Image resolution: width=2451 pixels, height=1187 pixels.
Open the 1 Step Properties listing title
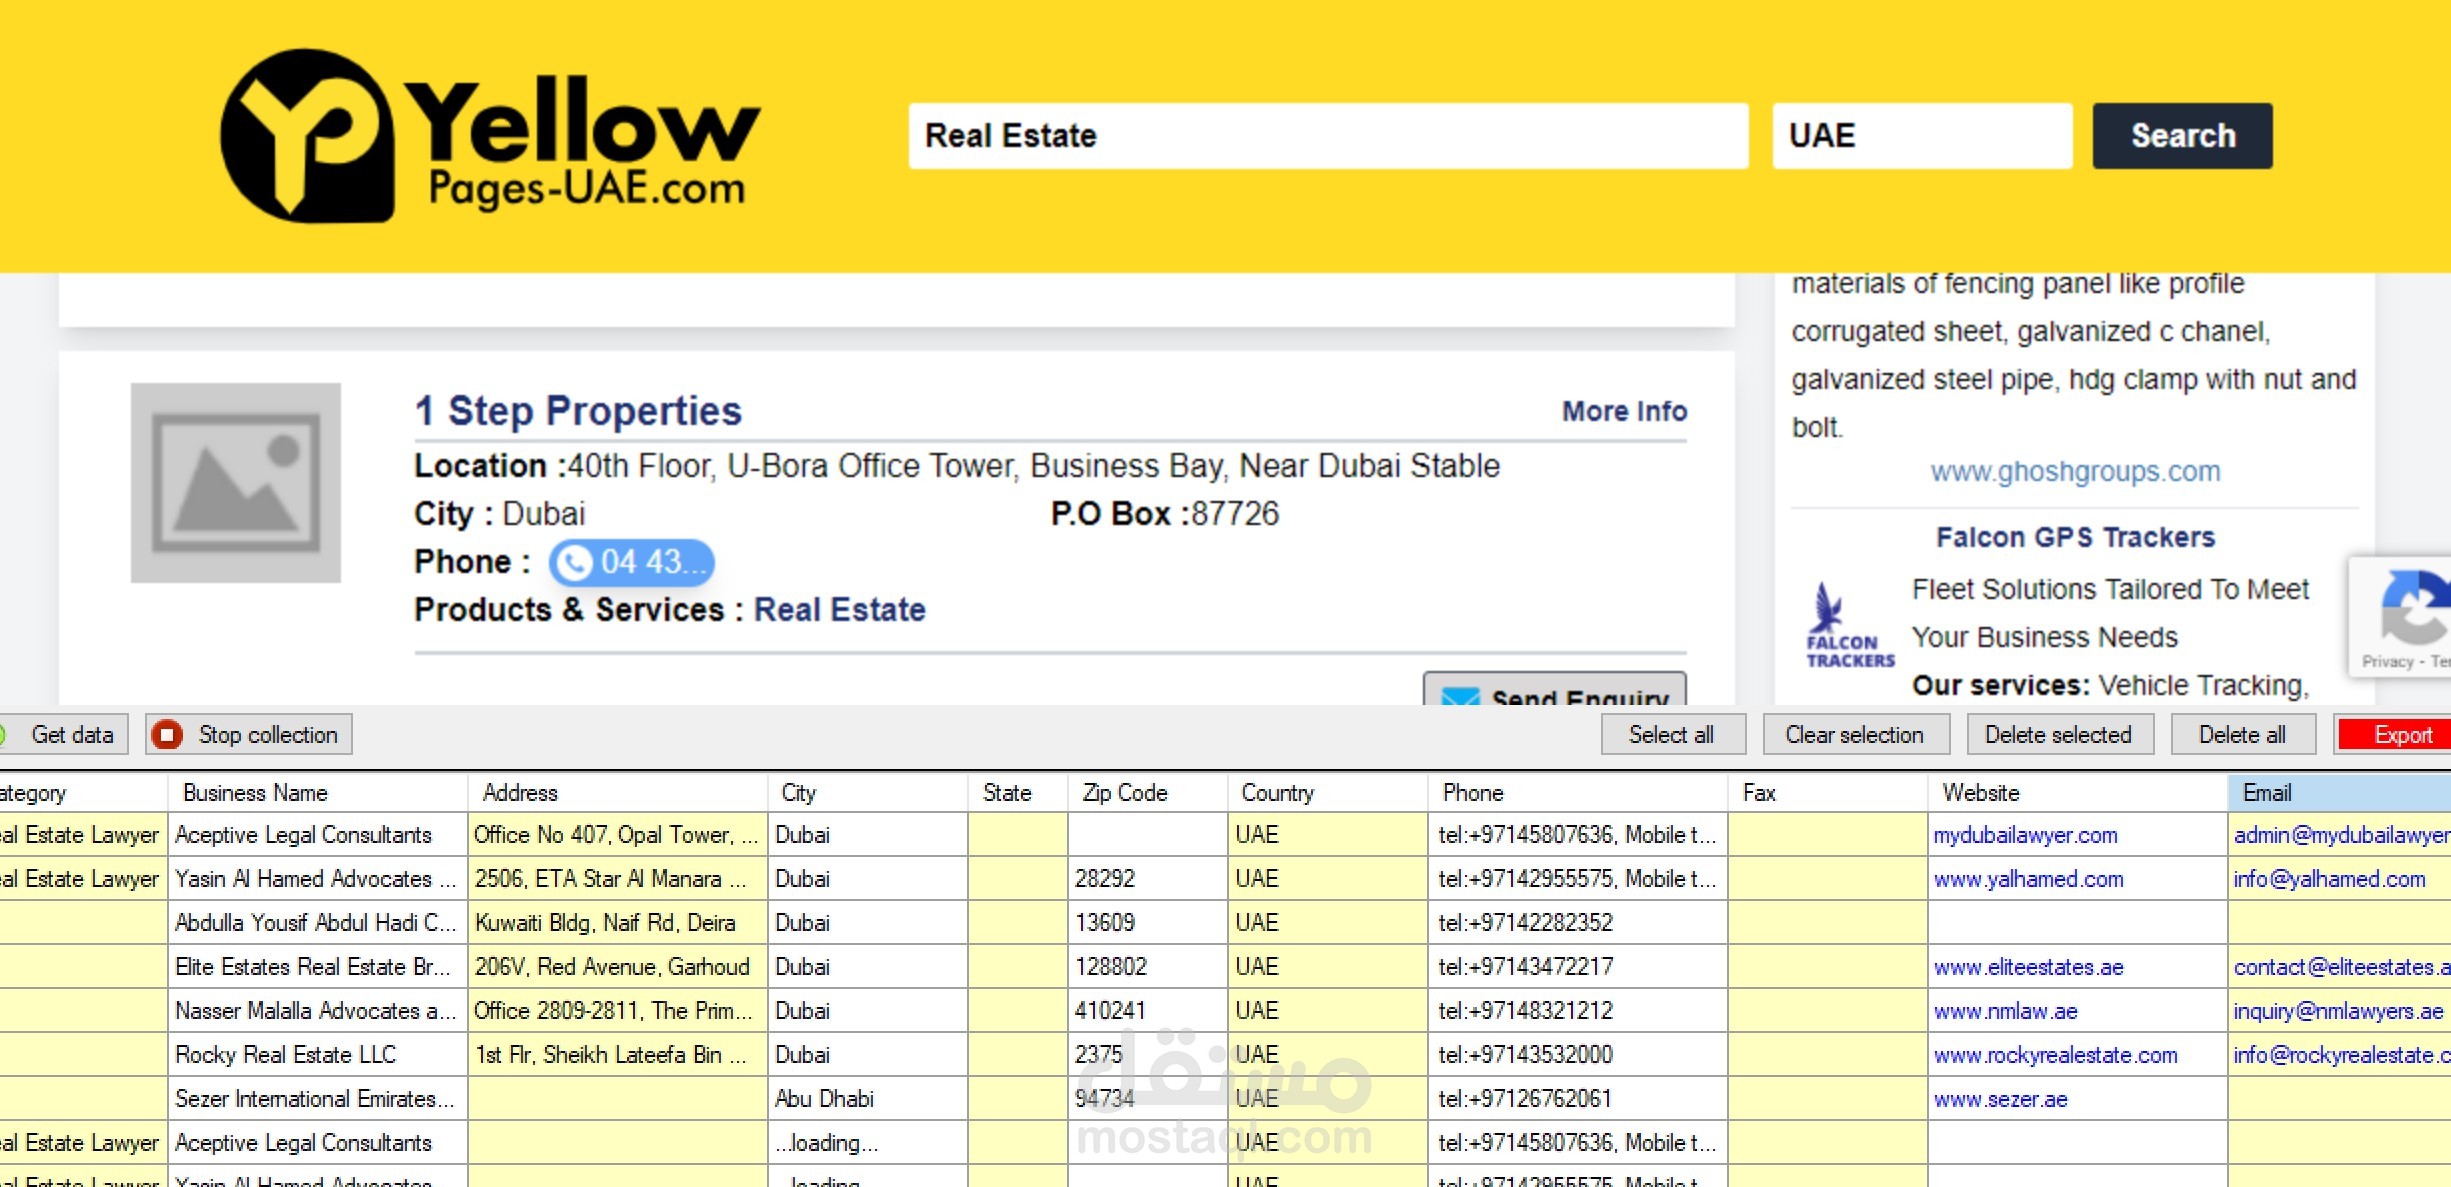click(578, 411)
